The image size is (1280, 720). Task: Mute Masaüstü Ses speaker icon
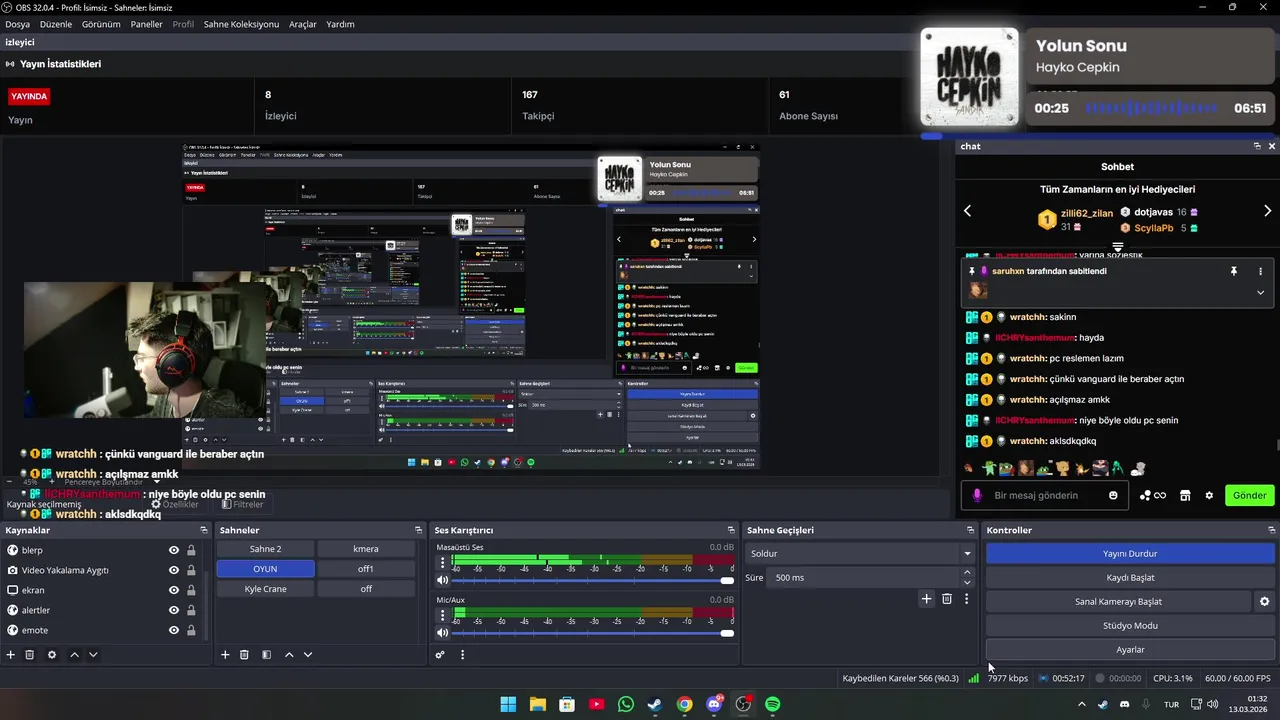(442, 580)
